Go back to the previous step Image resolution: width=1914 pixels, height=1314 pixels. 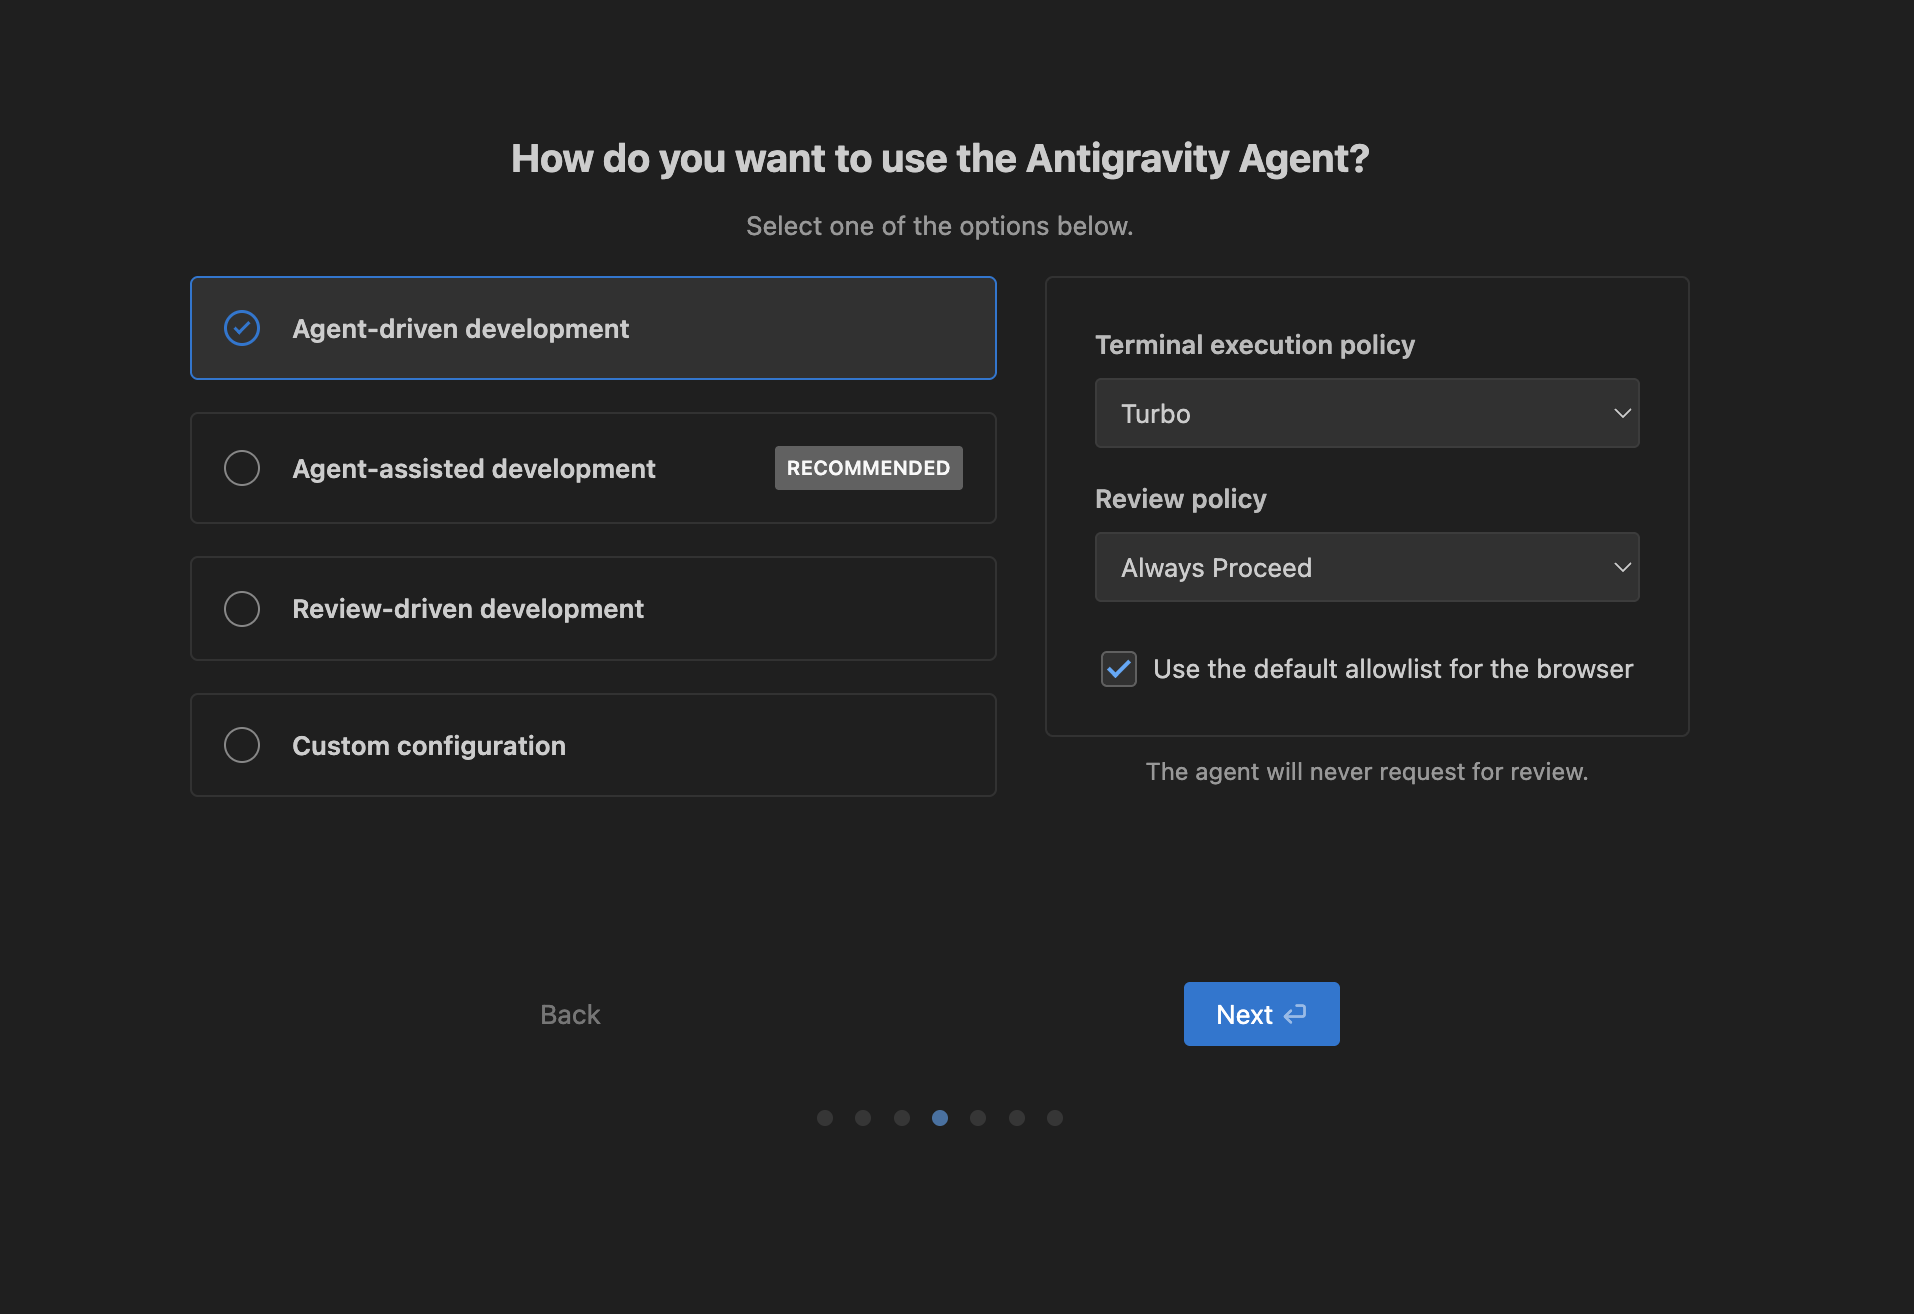click(x=568, y=1013)
